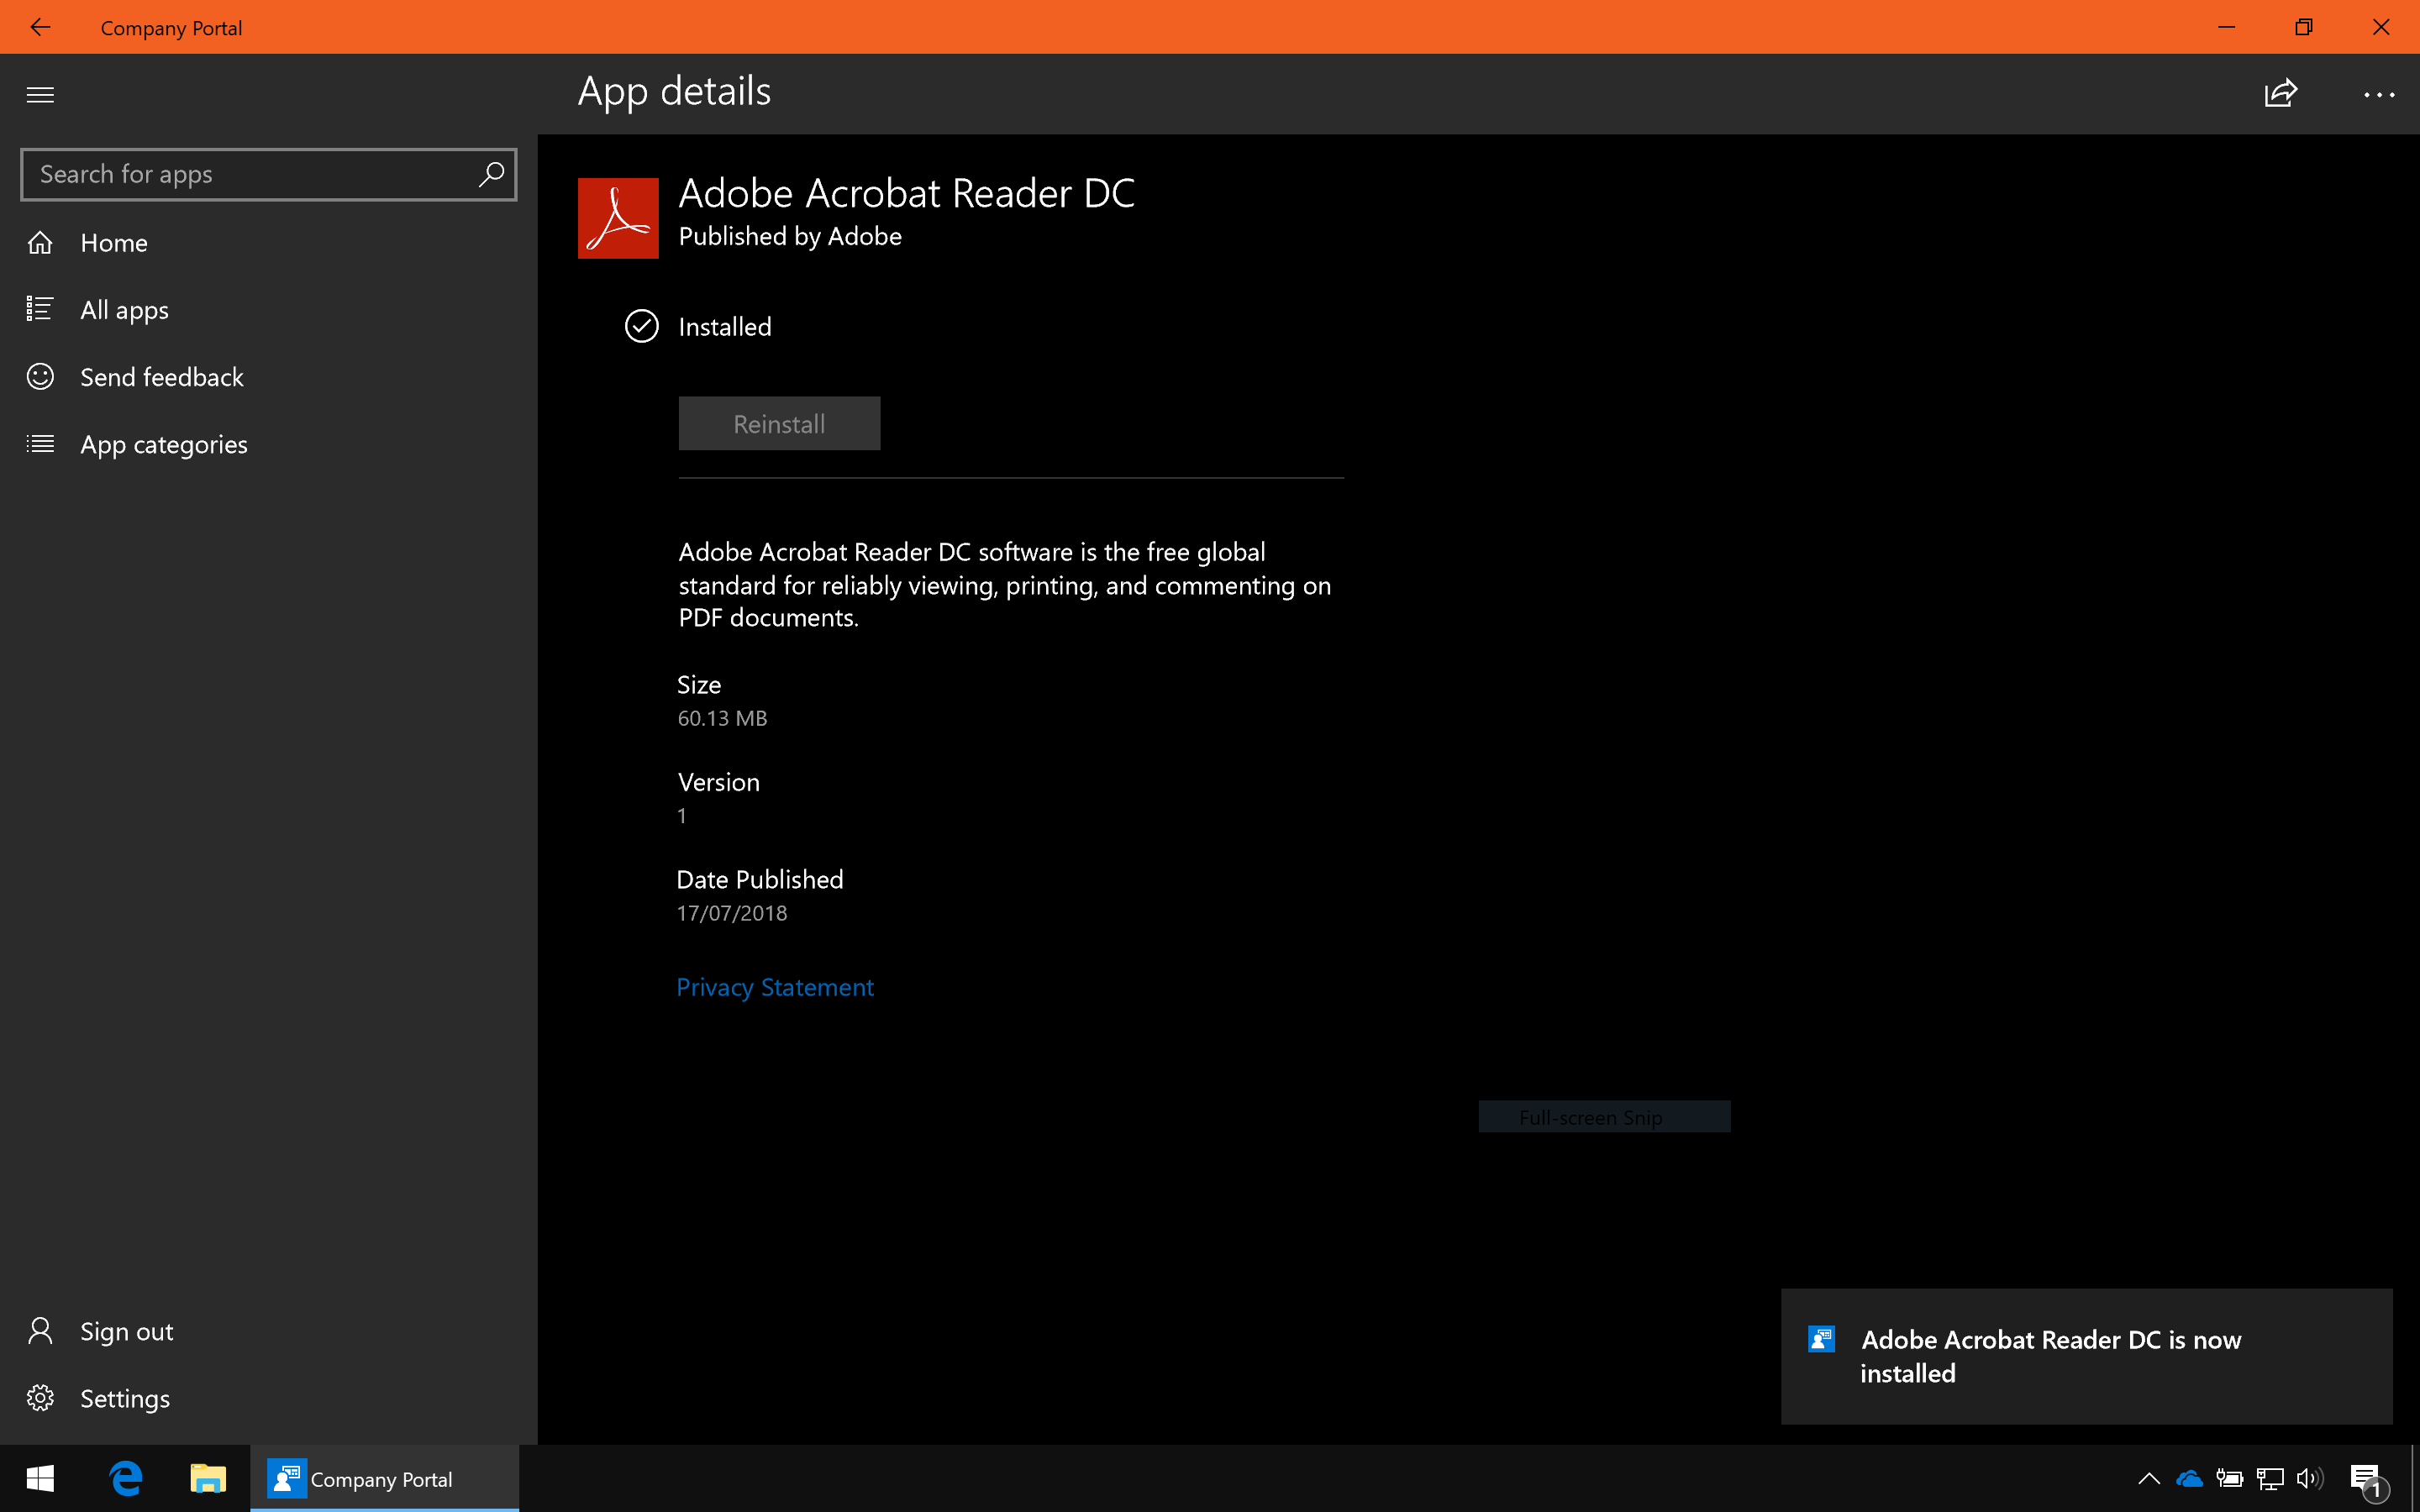
Task: Click the '17/07/2018' date value
Action: pos(732,913)
